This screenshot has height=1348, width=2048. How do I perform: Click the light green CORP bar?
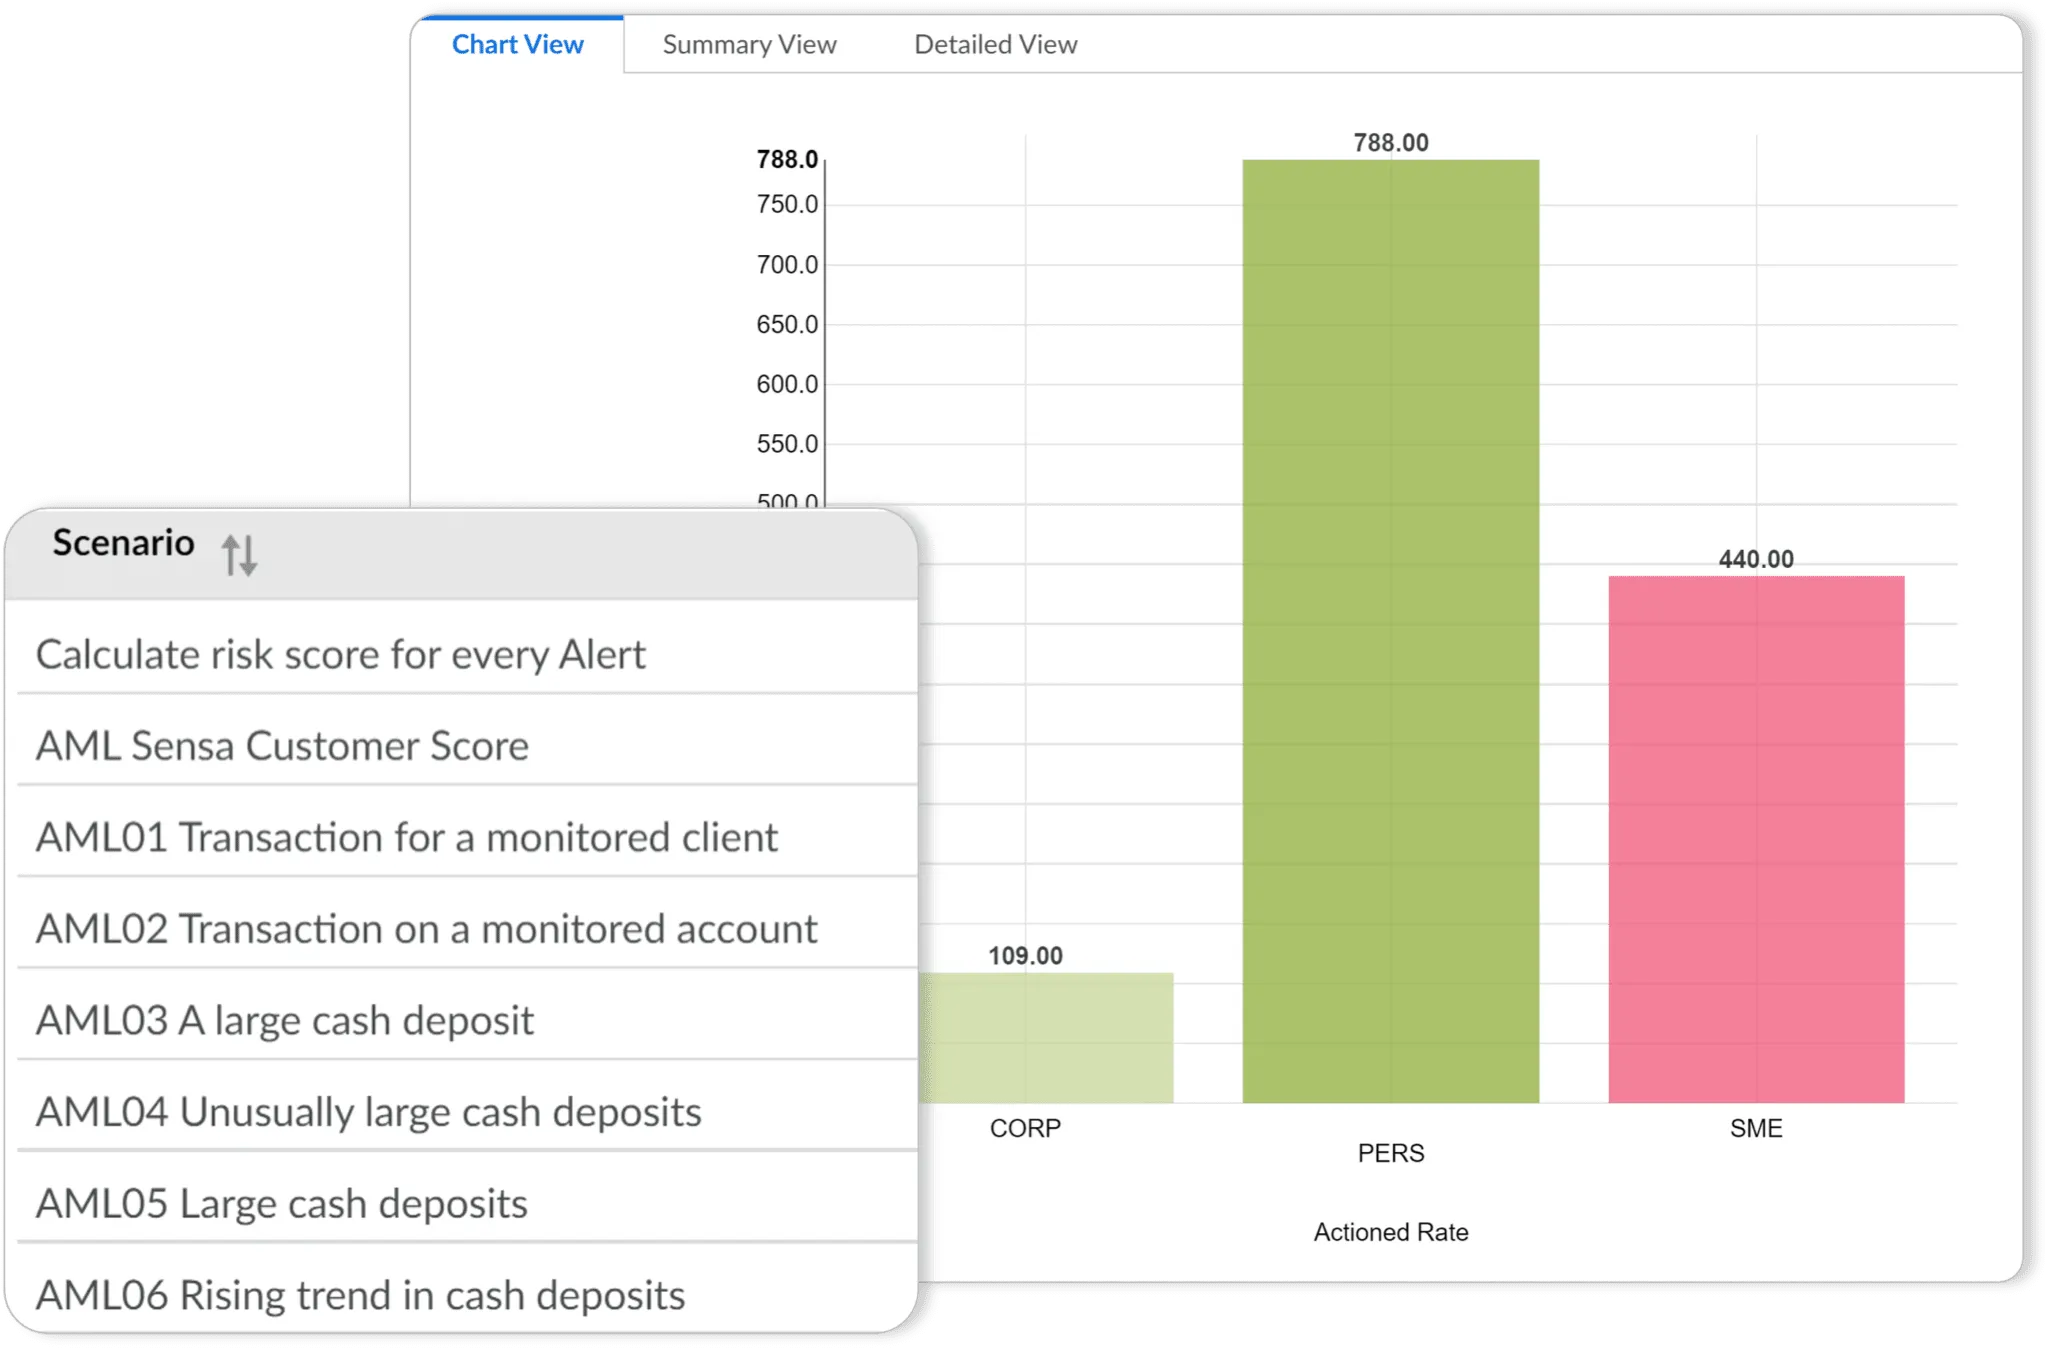click(1046, 1038)
